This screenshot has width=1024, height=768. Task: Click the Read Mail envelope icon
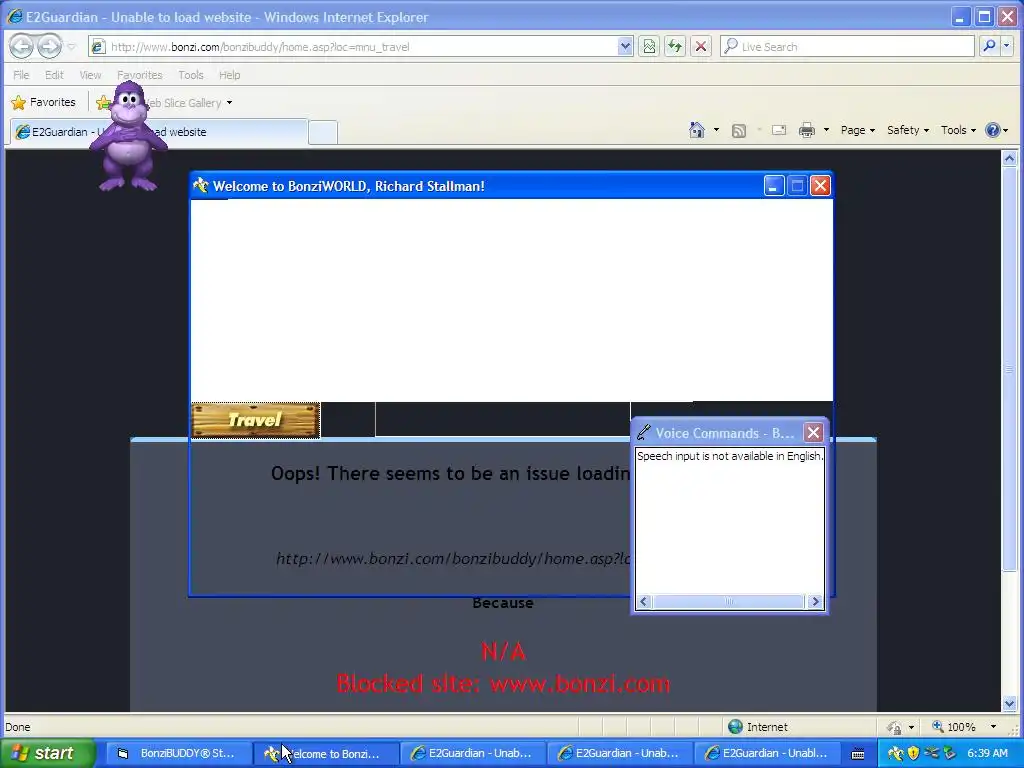tap(778, 130)
